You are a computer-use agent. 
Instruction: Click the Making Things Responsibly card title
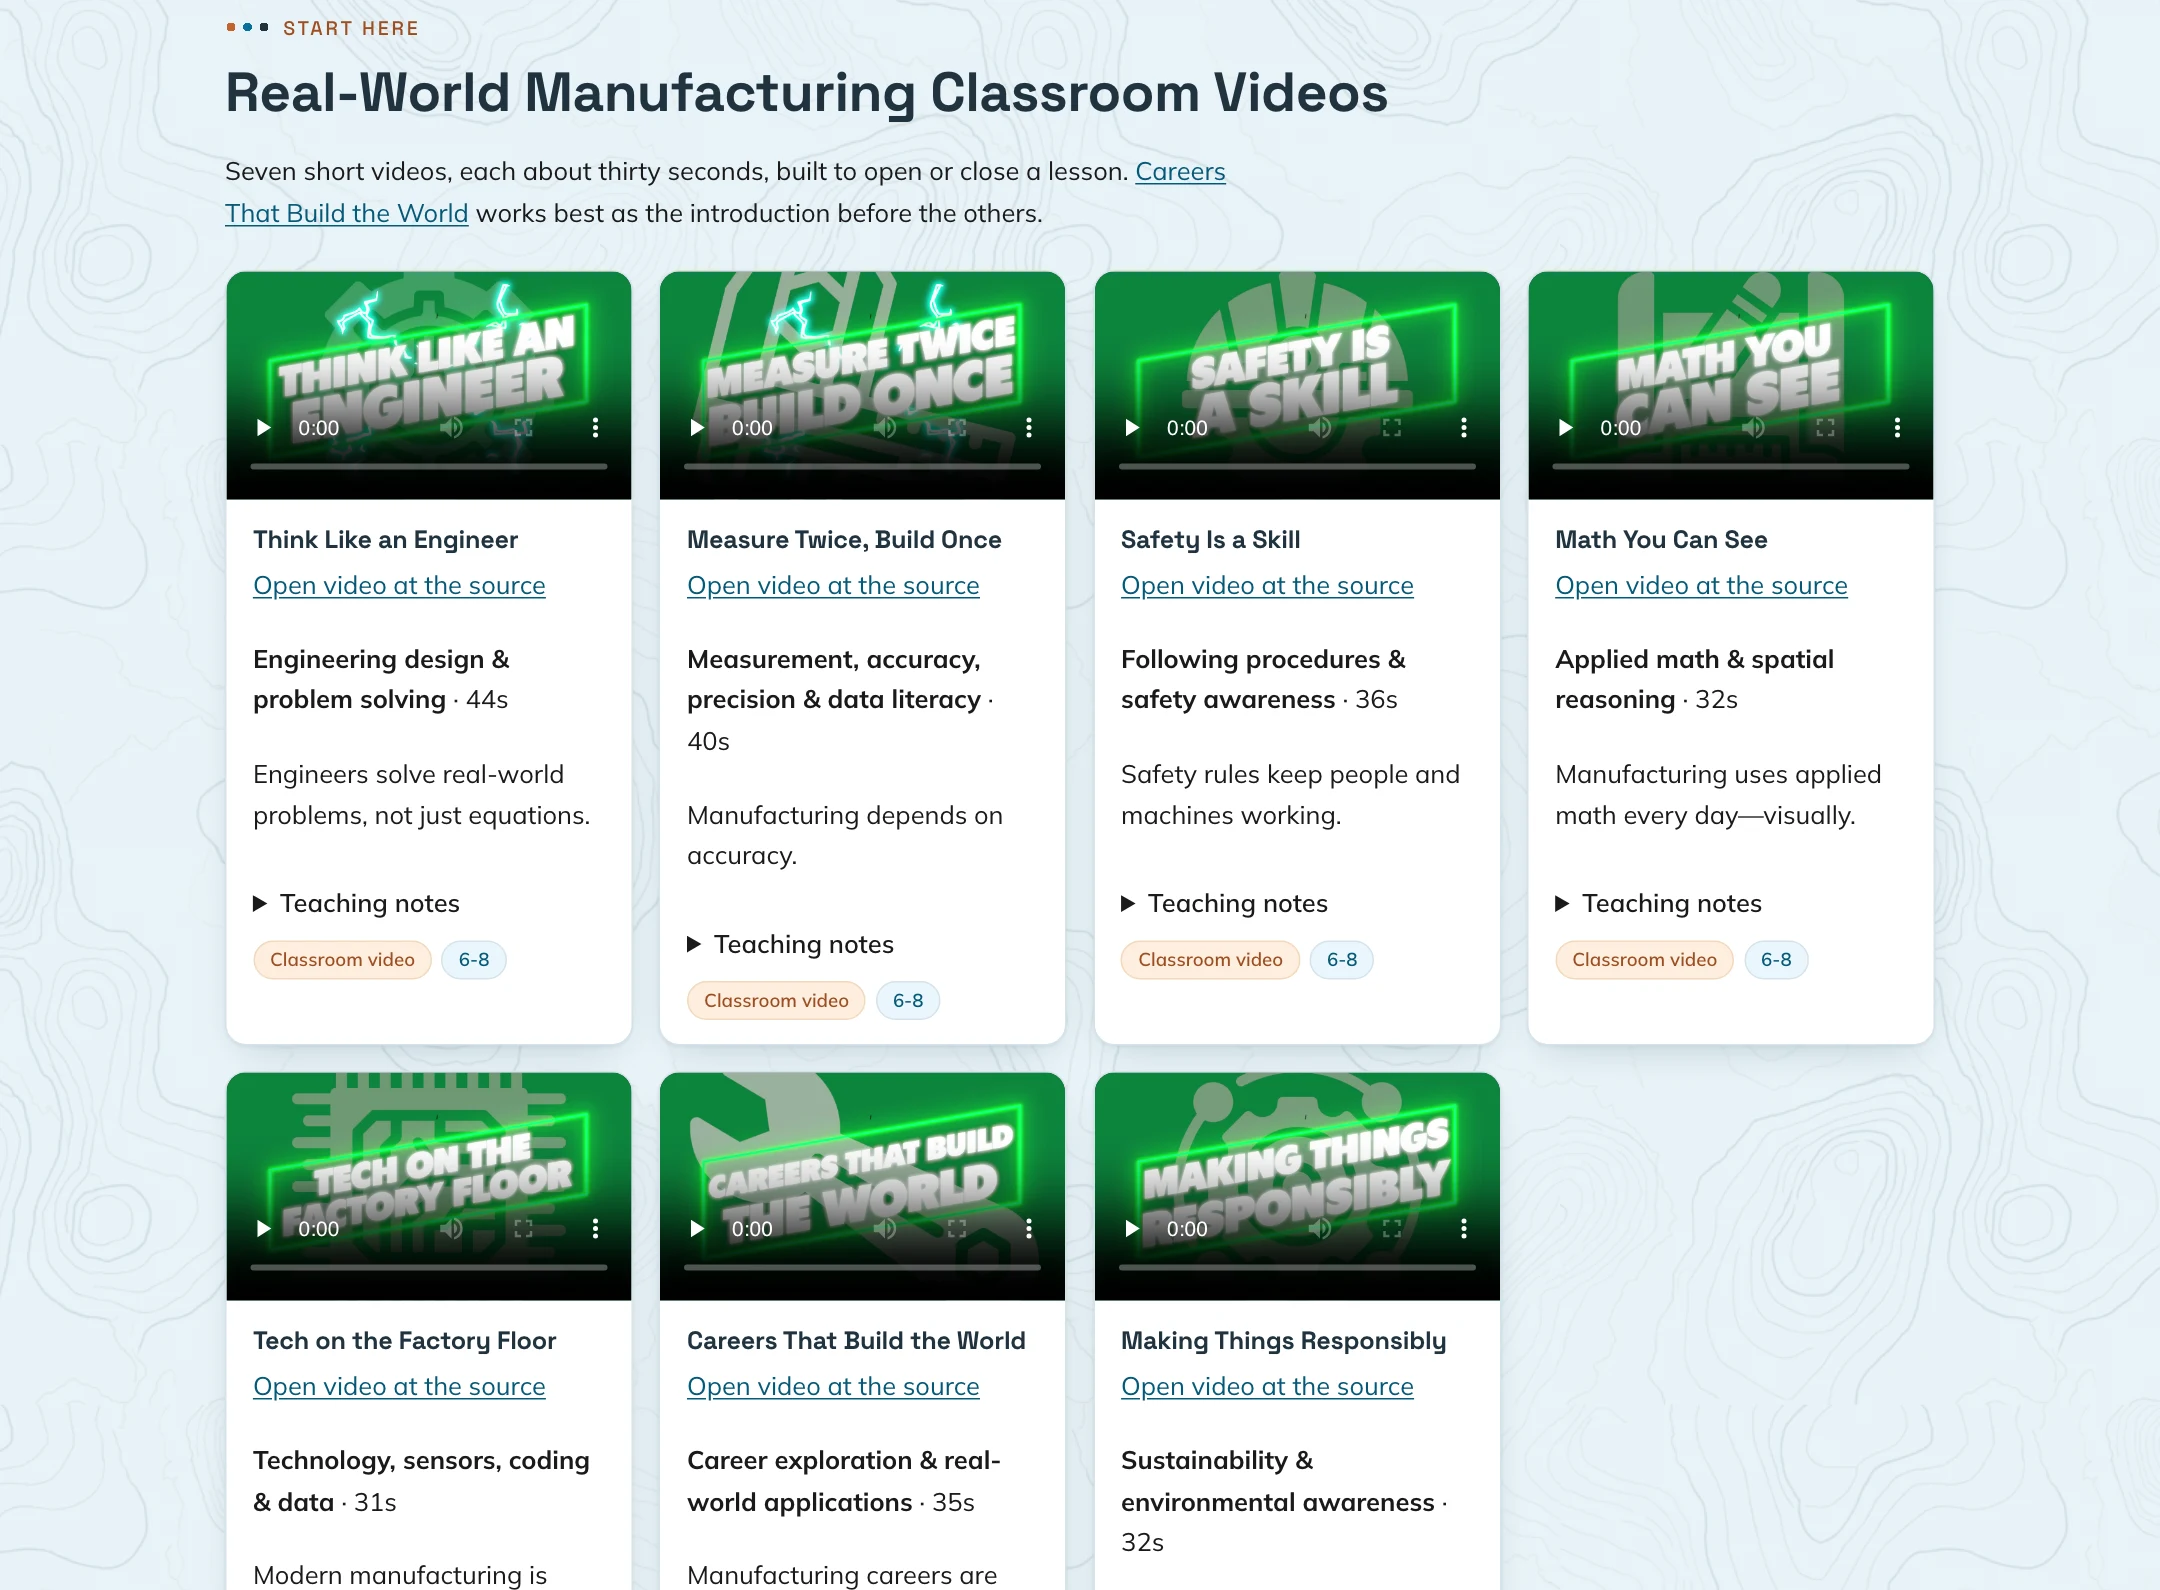tap(1283, 1341)
